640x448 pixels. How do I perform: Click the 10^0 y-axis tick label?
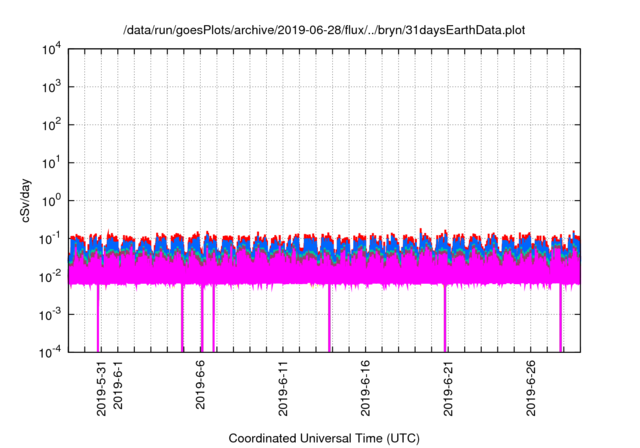(52, 201)
